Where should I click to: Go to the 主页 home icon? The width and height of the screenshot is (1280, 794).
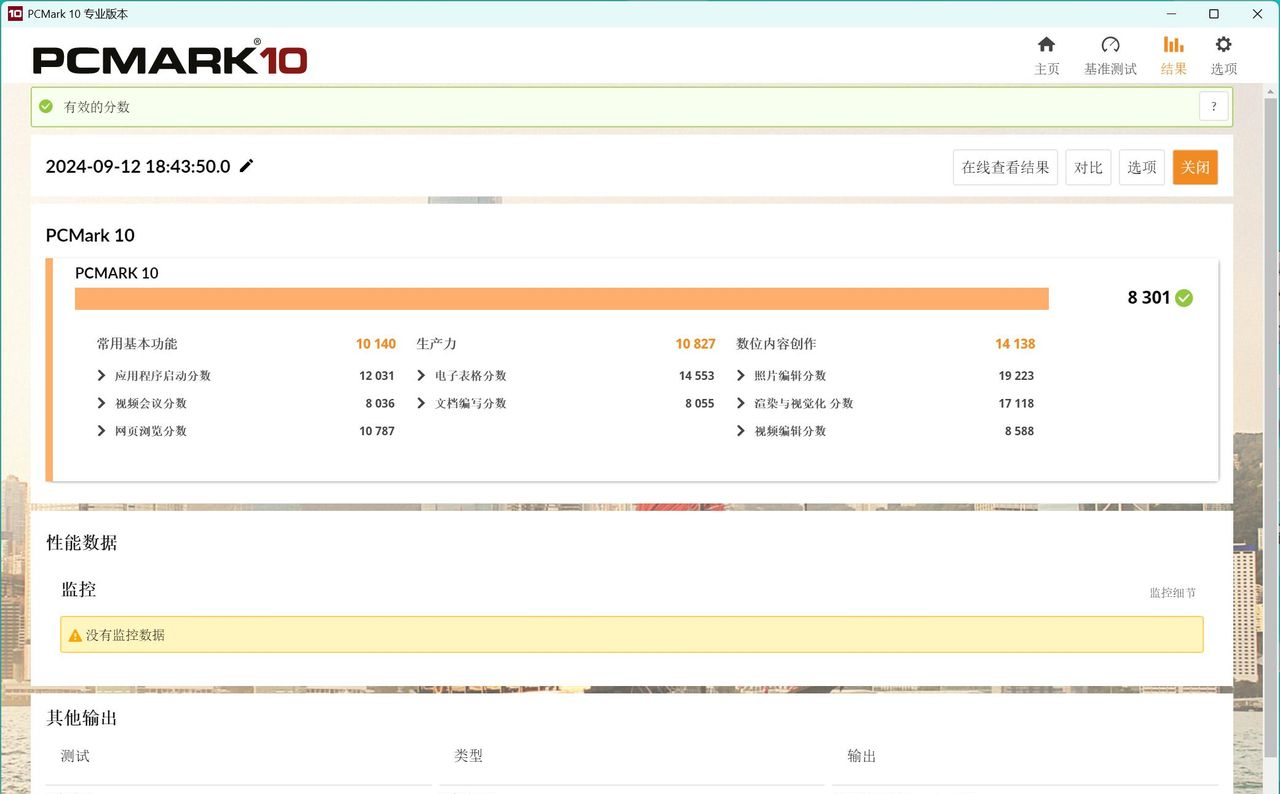point(1046,45)
